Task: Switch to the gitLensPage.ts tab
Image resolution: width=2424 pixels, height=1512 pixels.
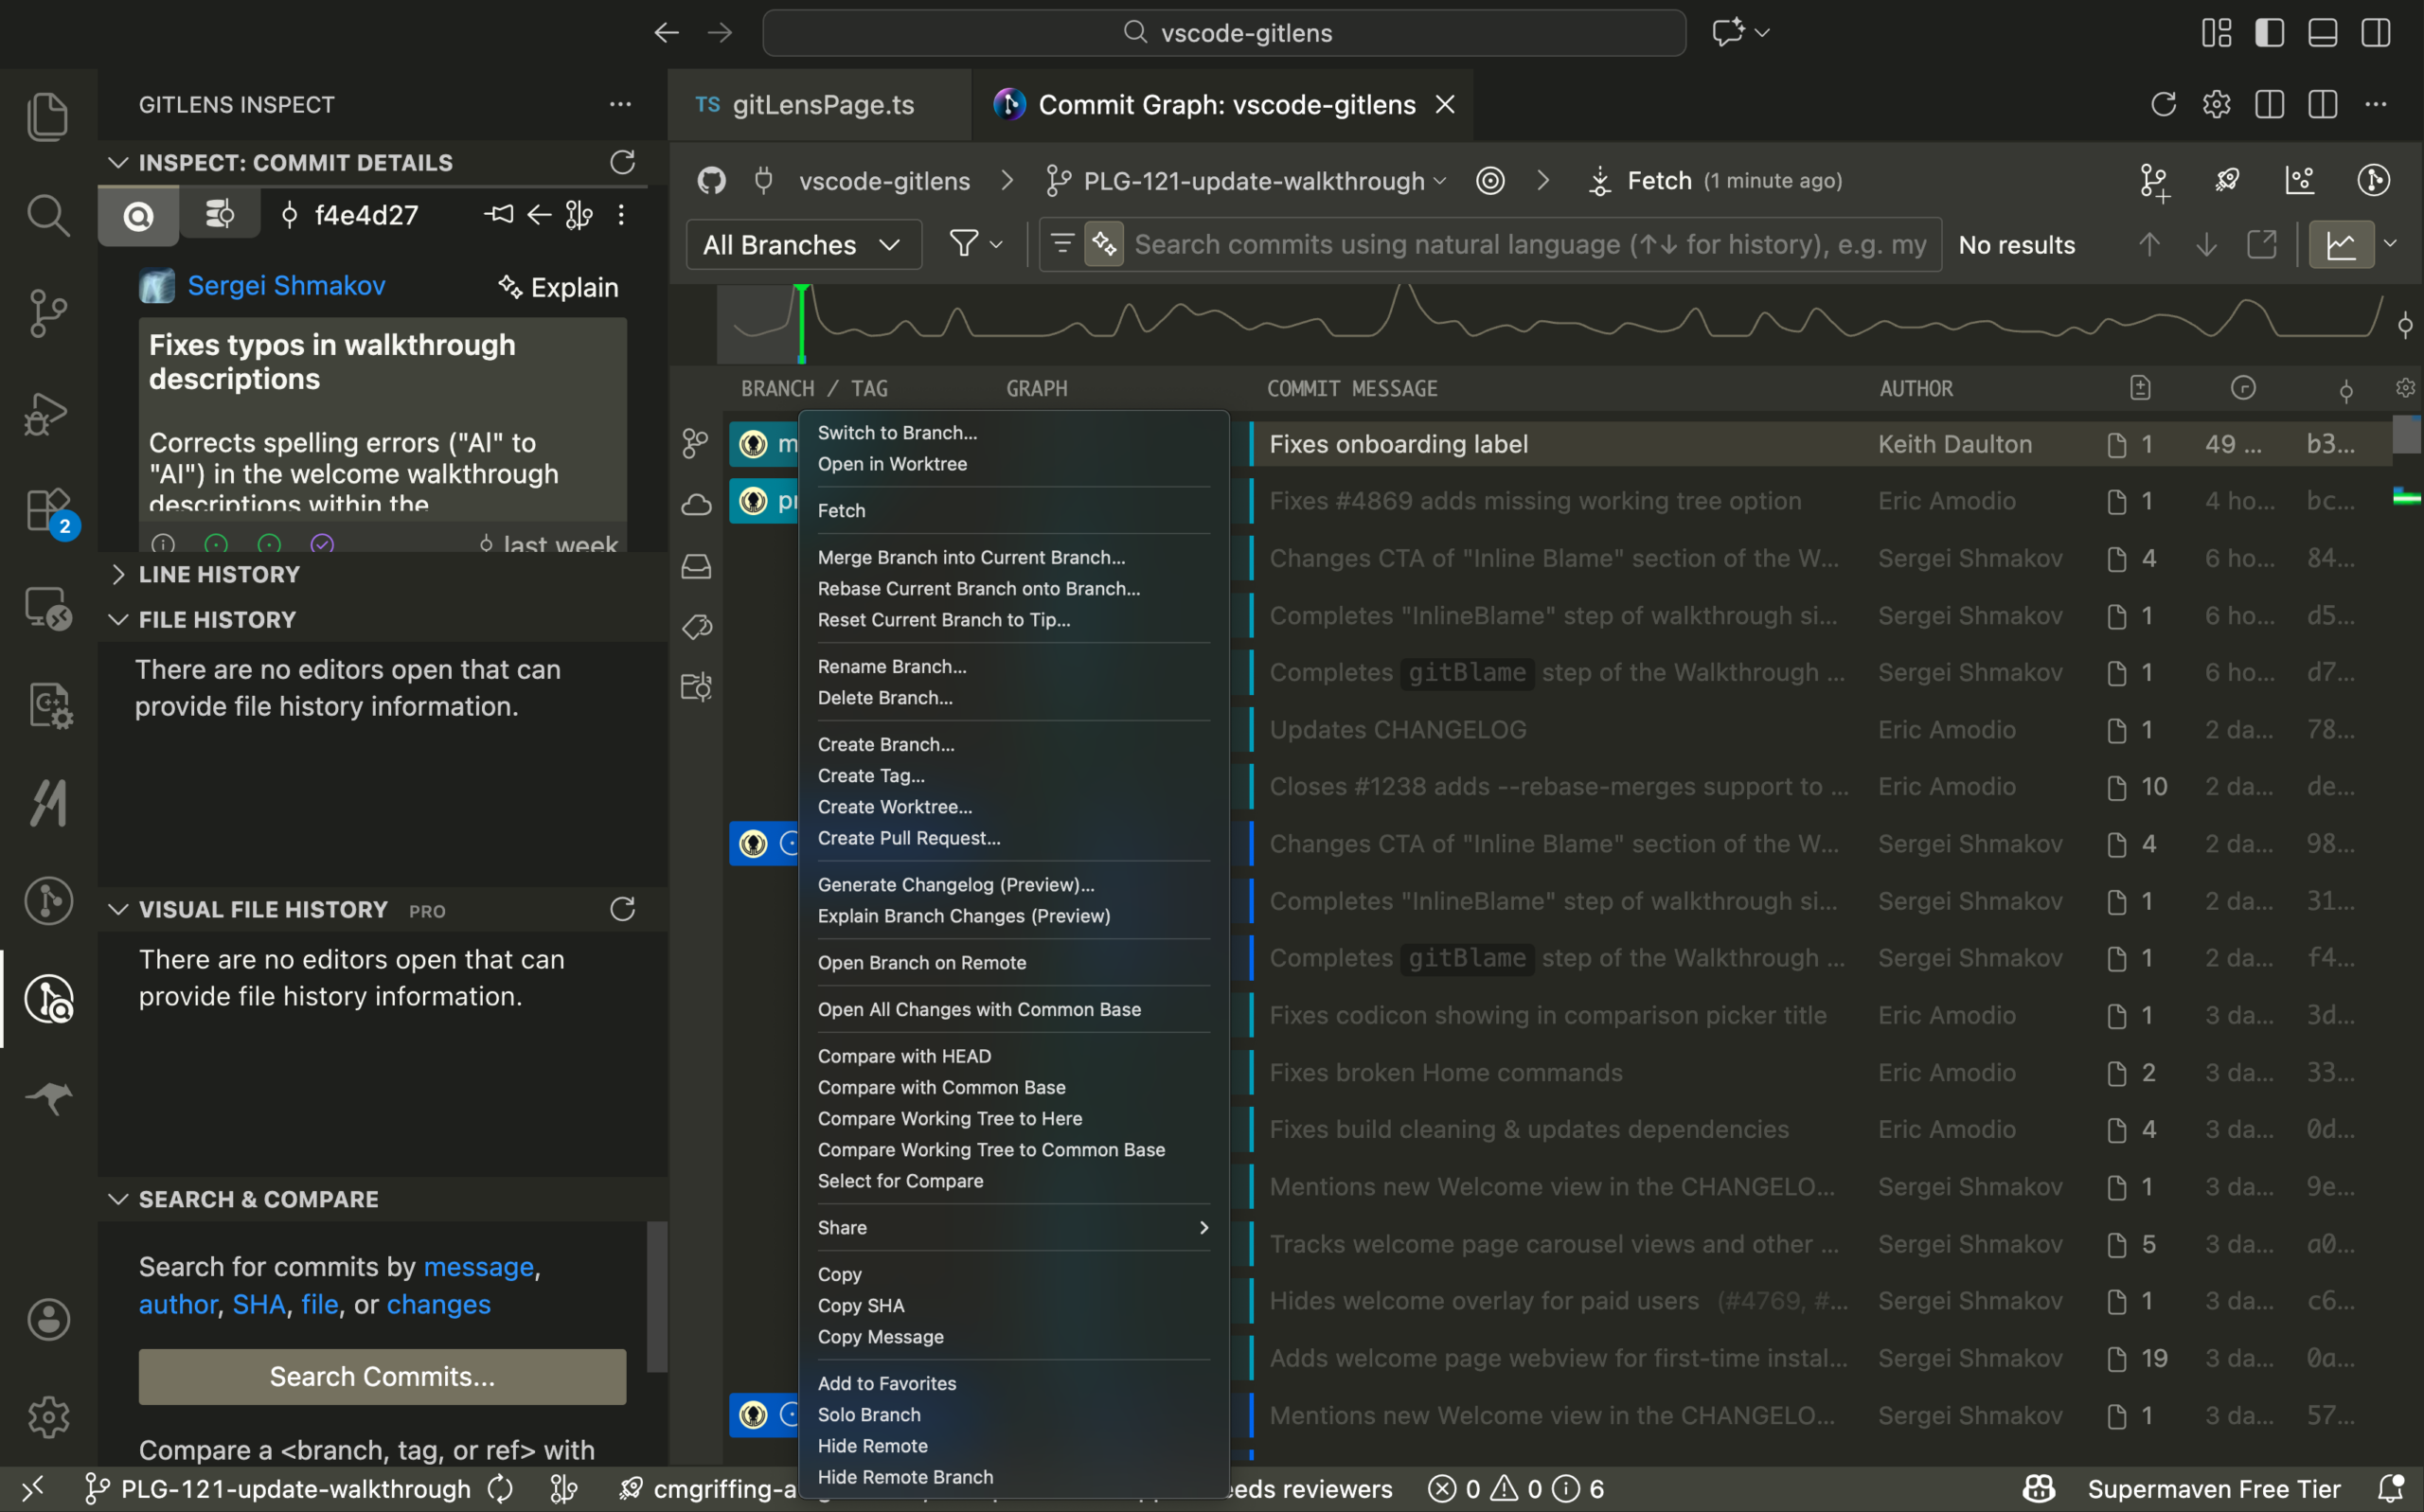Action: pyautogui.click(x=821, y=104)
